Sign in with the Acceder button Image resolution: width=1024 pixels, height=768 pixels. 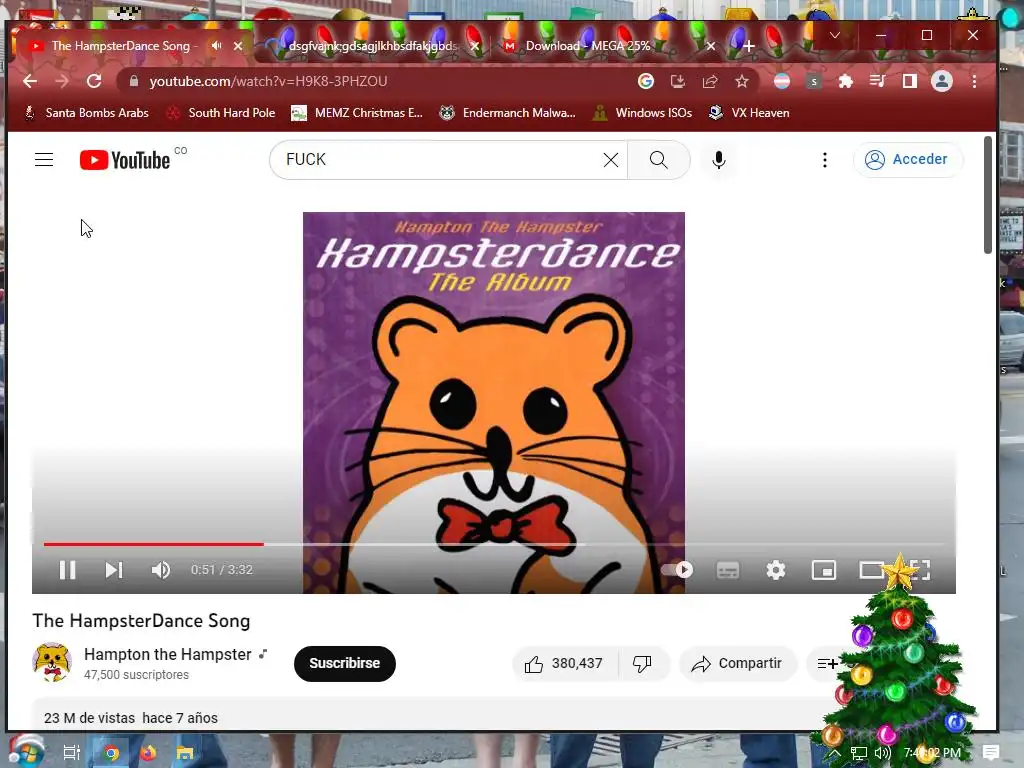tap(907, 159)
